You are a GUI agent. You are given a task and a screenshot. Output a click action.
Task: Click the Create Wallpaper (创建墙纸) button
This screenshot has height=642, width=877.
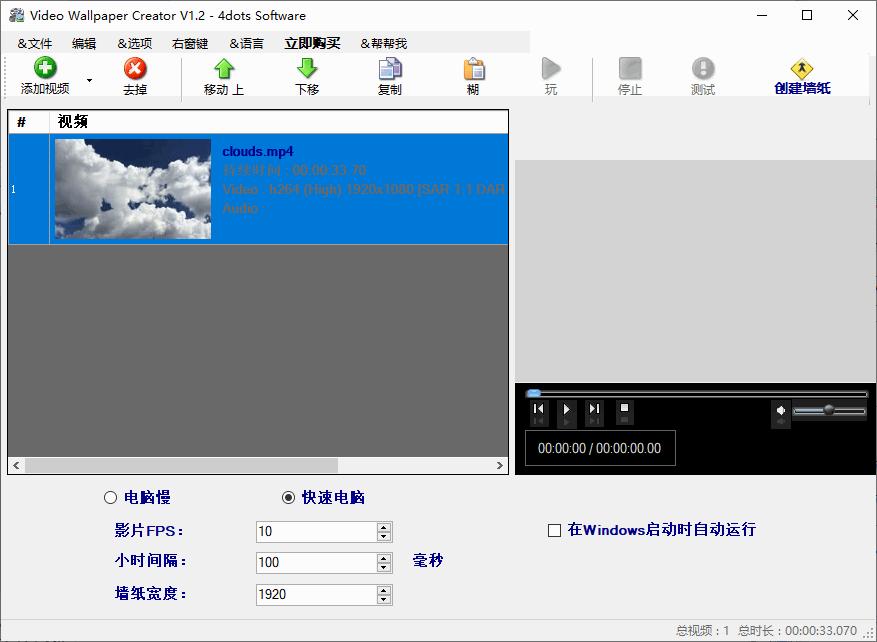tap(802, 77)
